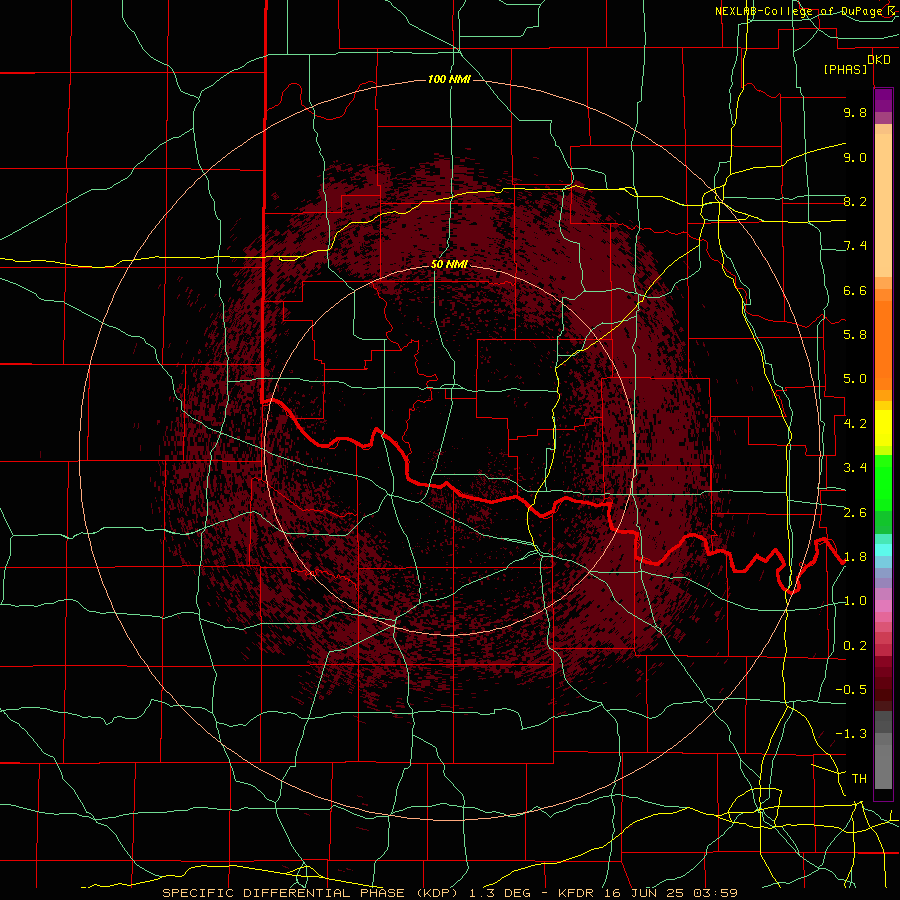The height and width of the screenshot is (900, 900).
Task: Pick the bright green color bar segment
Action: [883, 483]
